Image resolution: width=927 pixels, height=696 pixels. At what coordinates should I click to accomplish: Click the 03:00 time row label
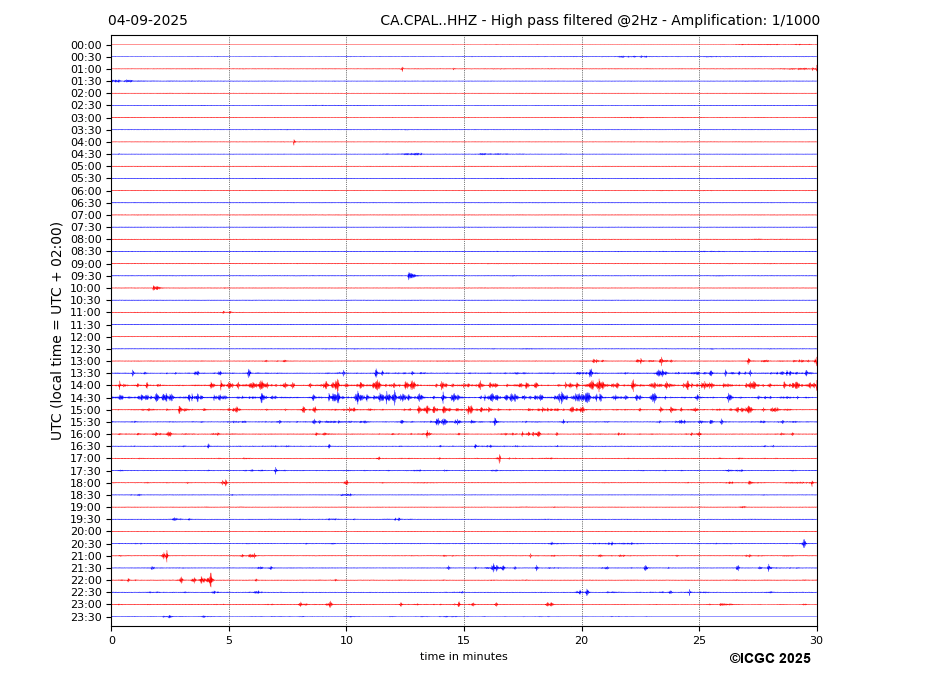(x=86, y=118)
